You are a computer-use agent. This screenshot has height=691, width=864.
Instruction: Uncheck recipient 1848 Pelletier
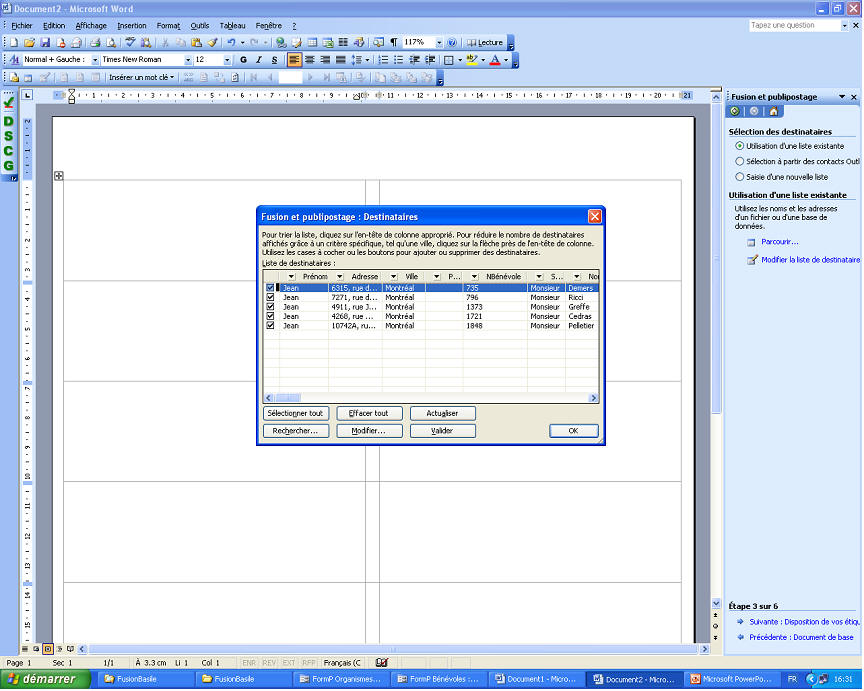pyautogui.click(x=270, y=326)
